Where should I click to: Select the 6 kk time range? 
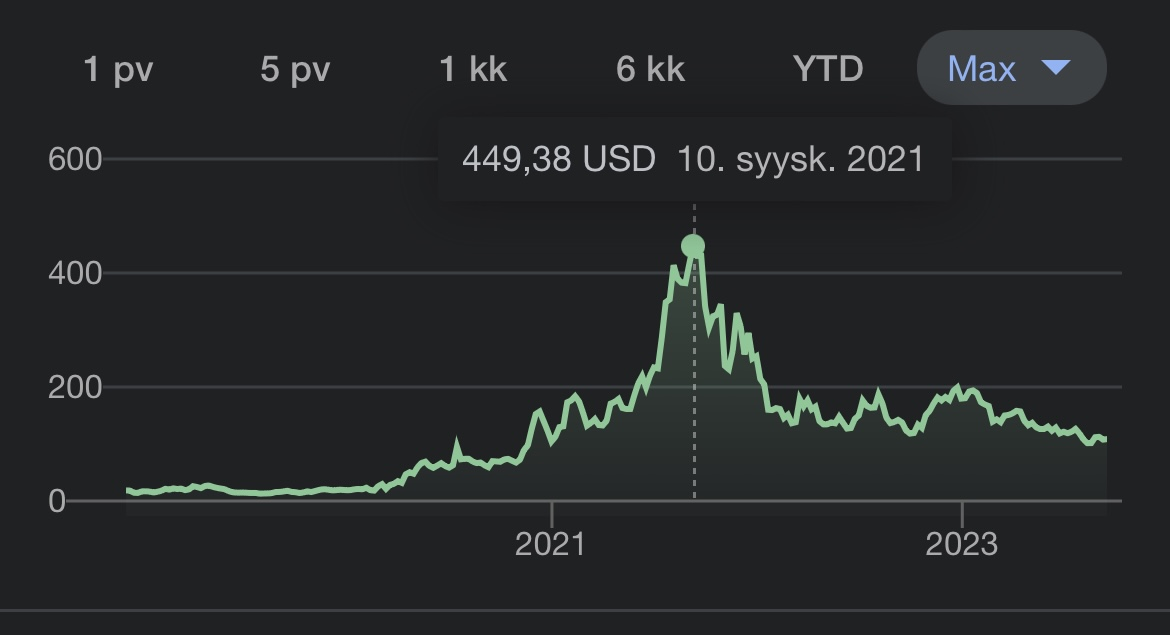coord(651,70)
